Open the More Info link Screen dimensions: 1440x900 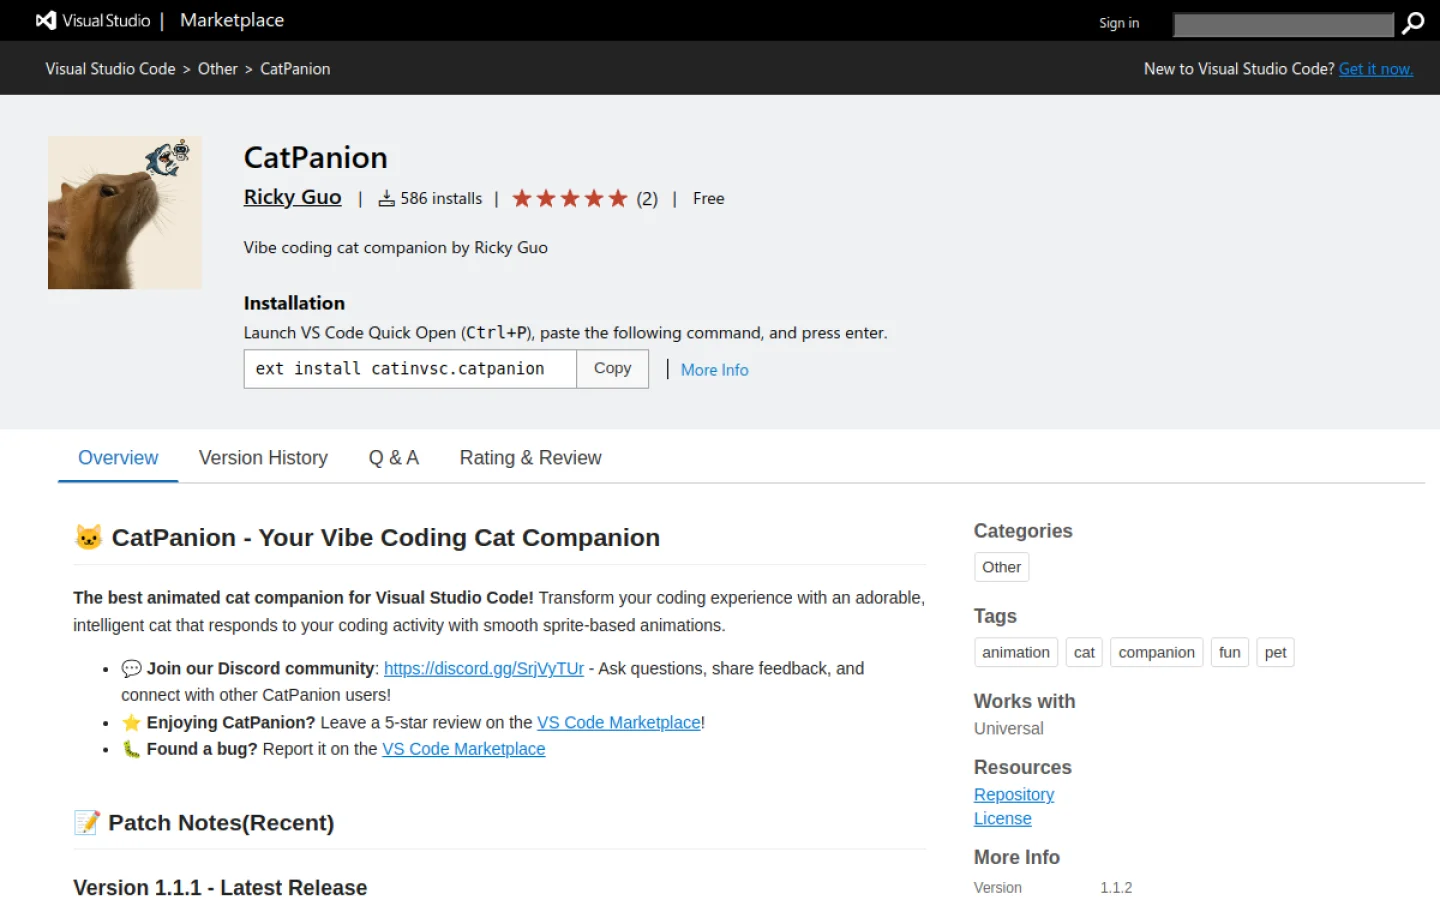click(714, 370)
